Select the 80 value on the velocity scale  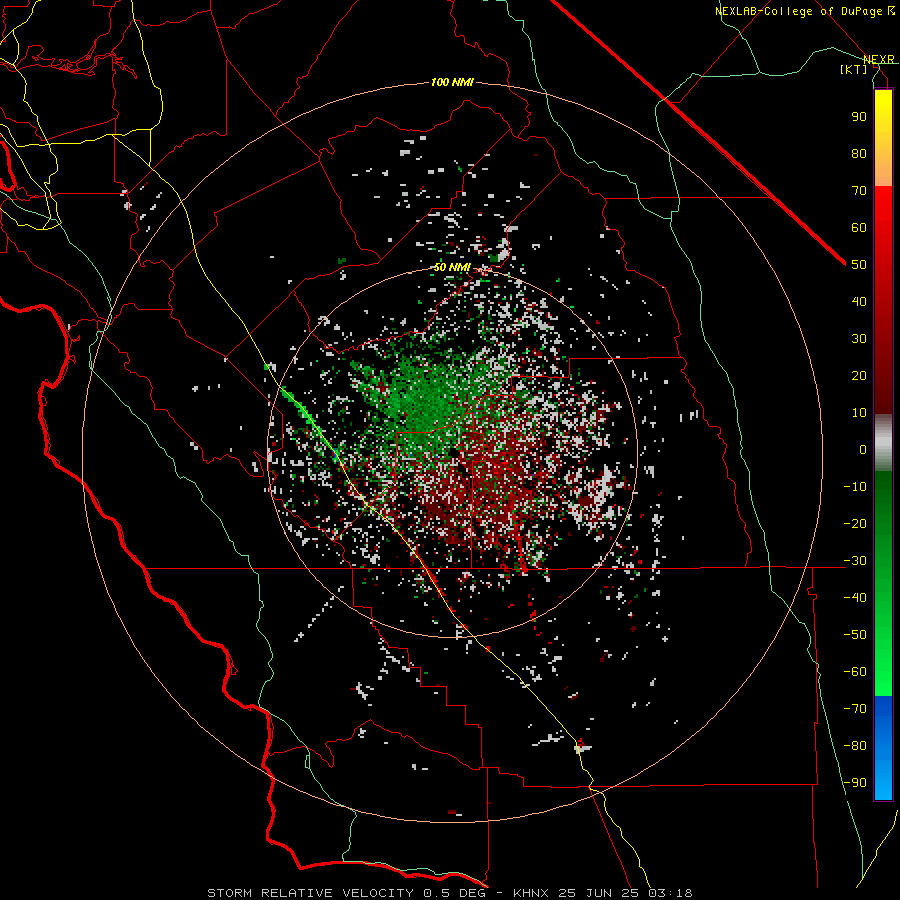(x=859, y=153)
